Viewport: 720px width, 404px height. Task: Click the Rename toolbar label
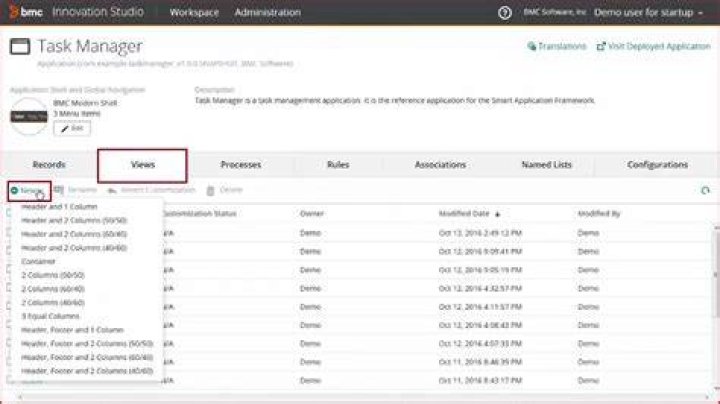[82, 190]
